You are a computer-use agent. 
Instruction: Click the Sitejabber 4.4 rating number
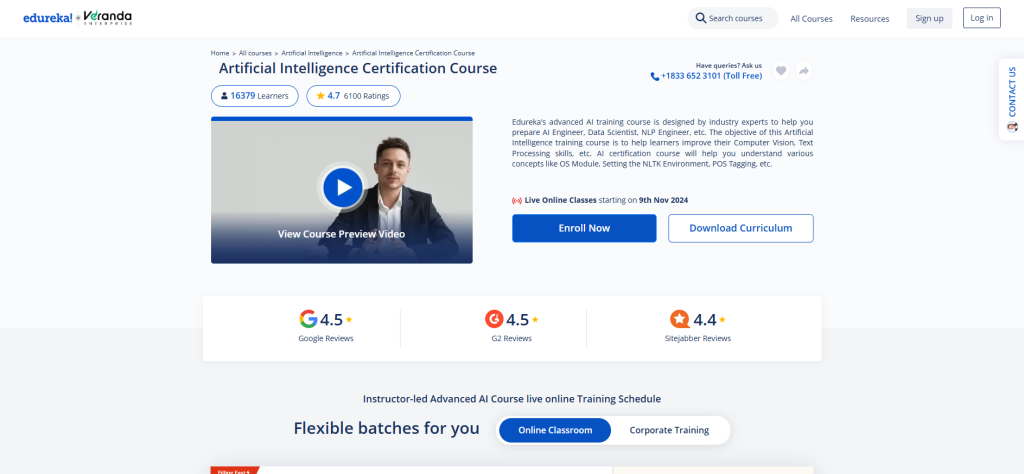pos(705,320)
